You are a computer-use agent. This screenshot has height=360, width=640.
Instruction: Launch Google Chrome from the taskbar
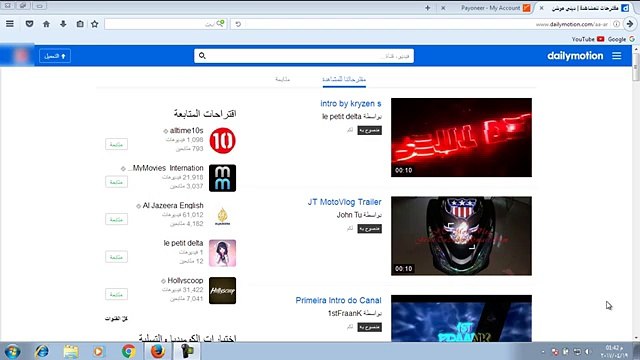pyautogui.click(x=128, y=351)
